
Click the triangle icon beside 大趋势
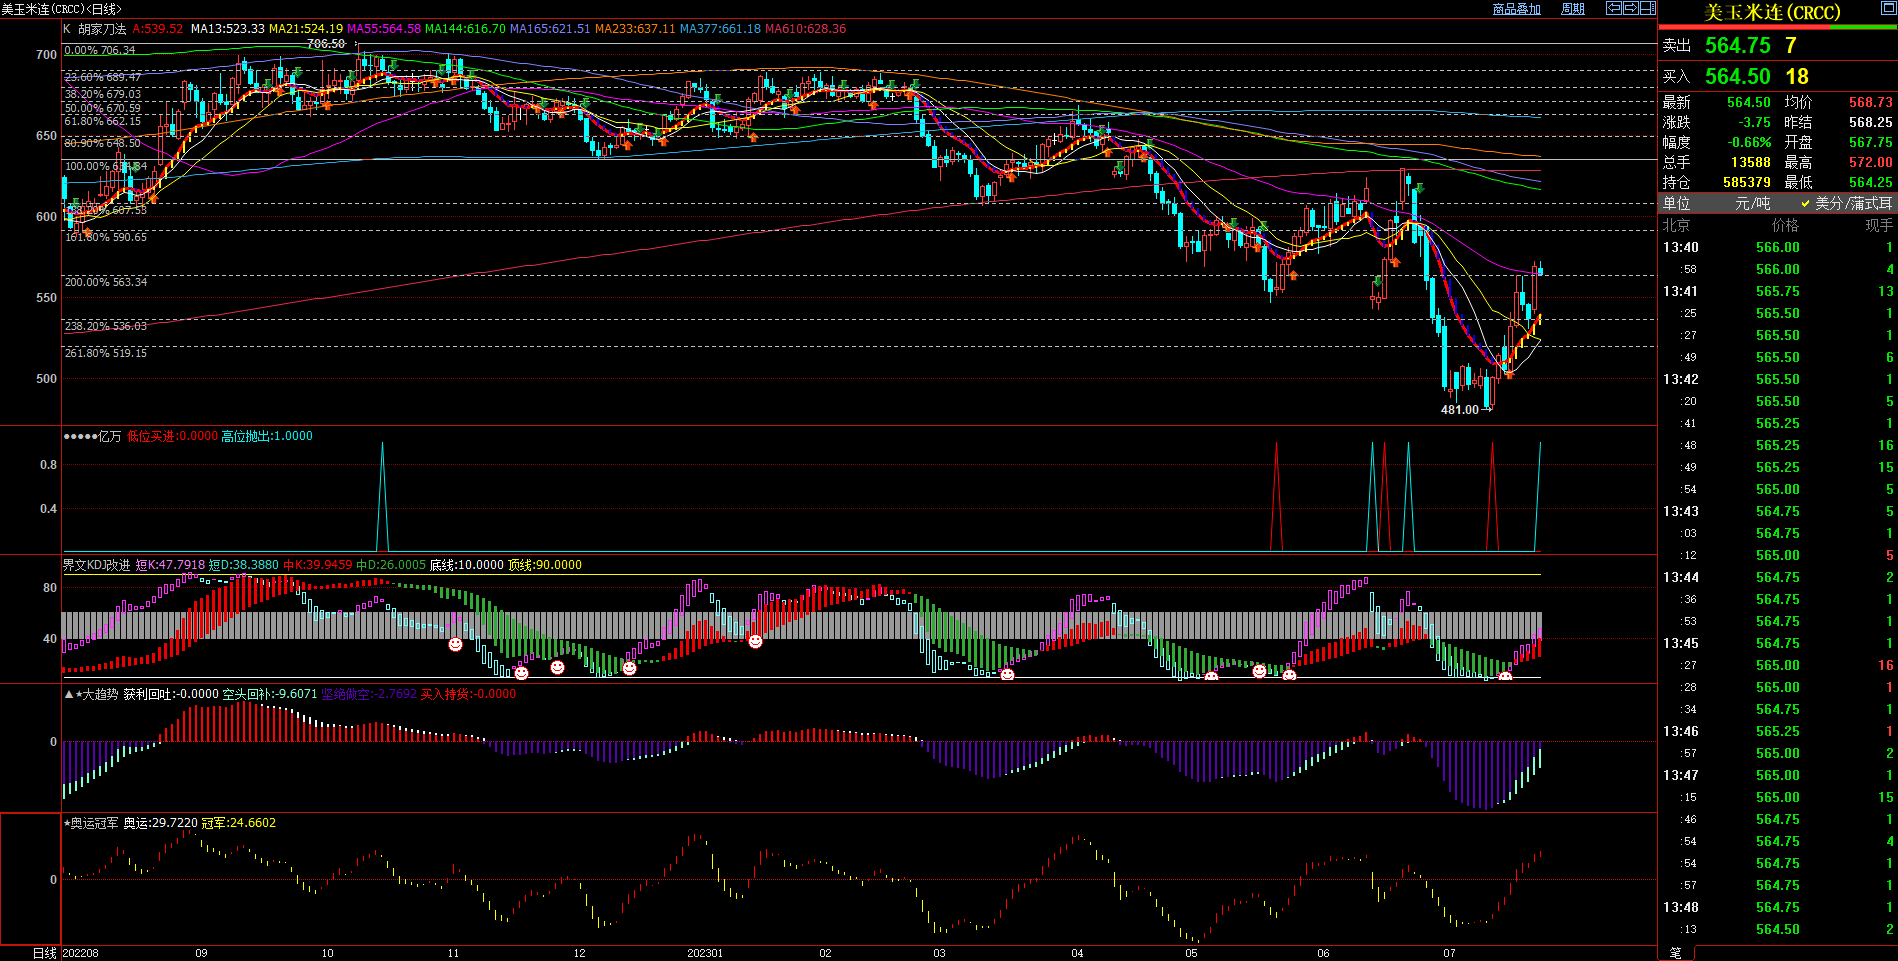click(x=69, y=694)
